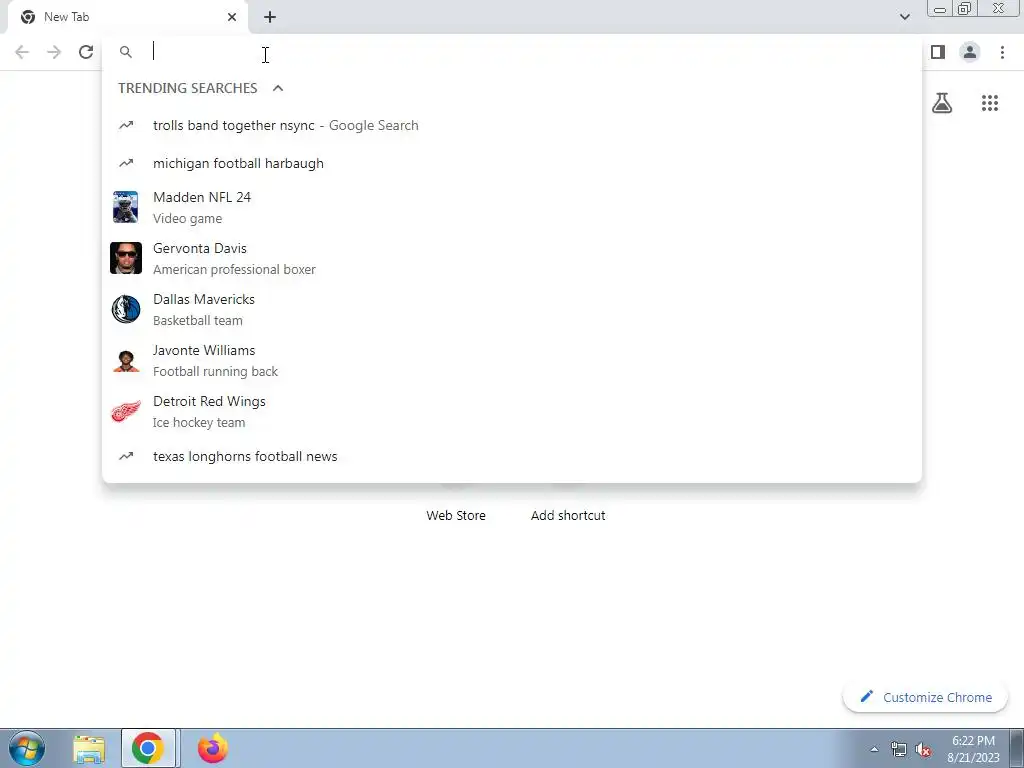Choose michigan football harbaugh suggestion

point(511,163)
